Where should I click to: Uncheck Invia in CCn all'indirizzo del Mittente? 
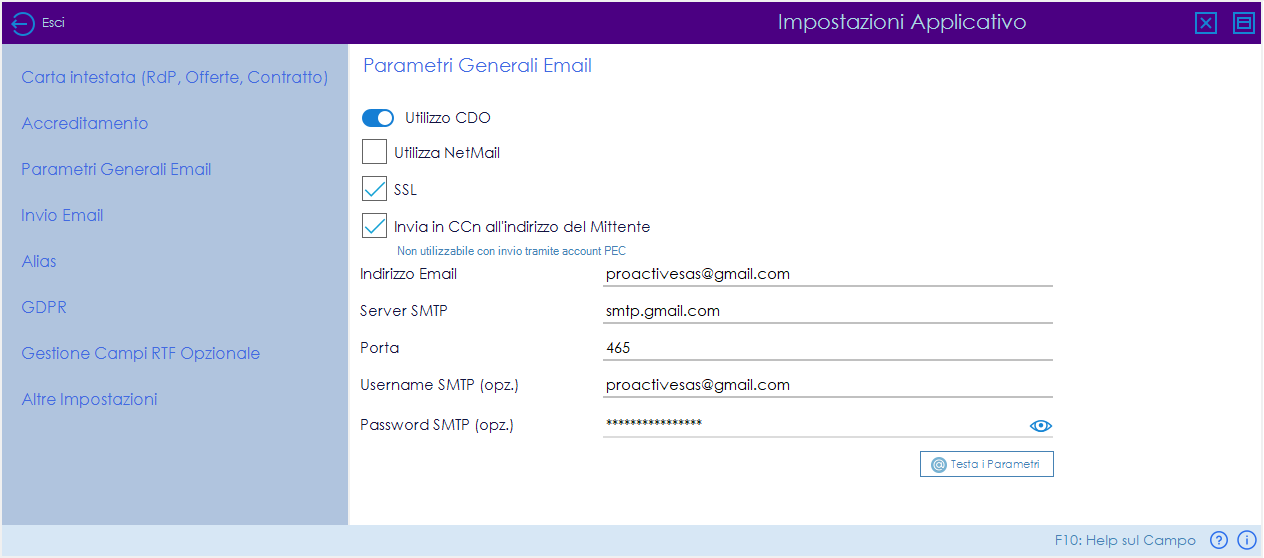click(374, 226)
